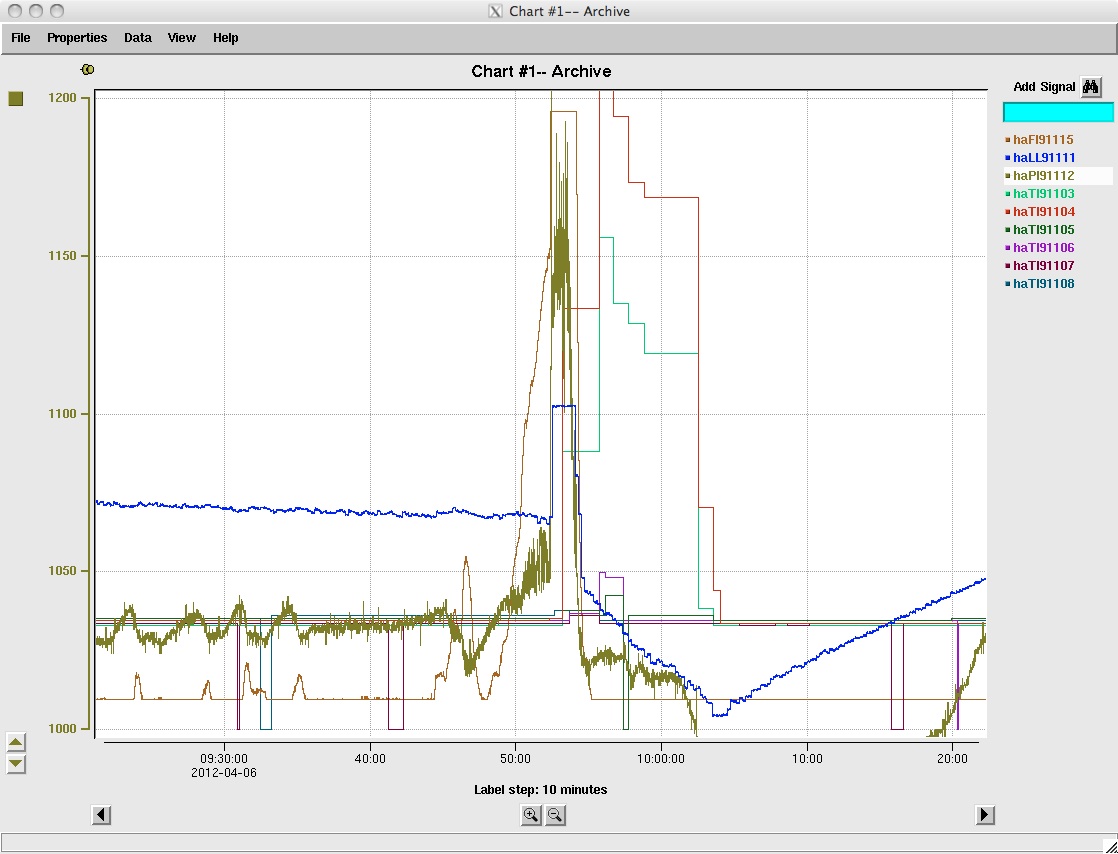Click the chart title Chart #1-- Archive
Viewport: 1118px width, 854px height.
point(541,71)
